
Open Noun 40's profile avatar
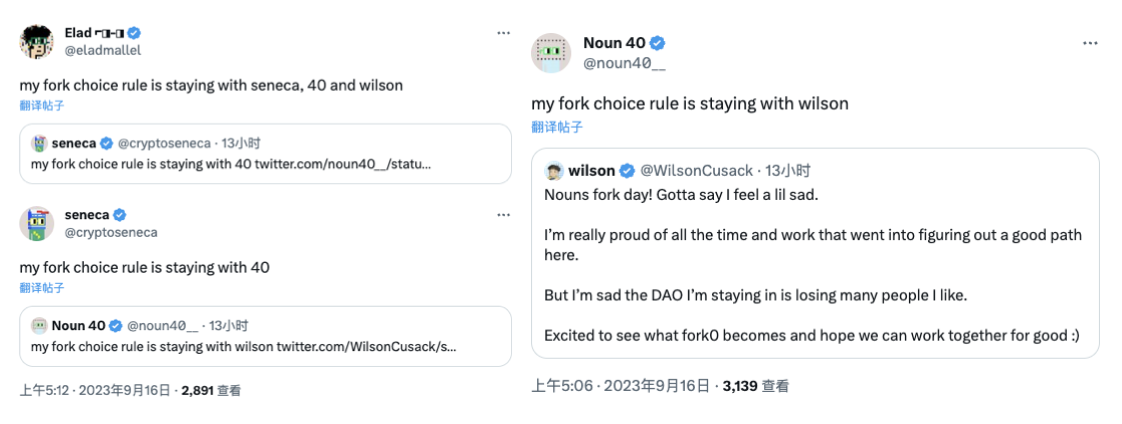(x=549, y=52)
